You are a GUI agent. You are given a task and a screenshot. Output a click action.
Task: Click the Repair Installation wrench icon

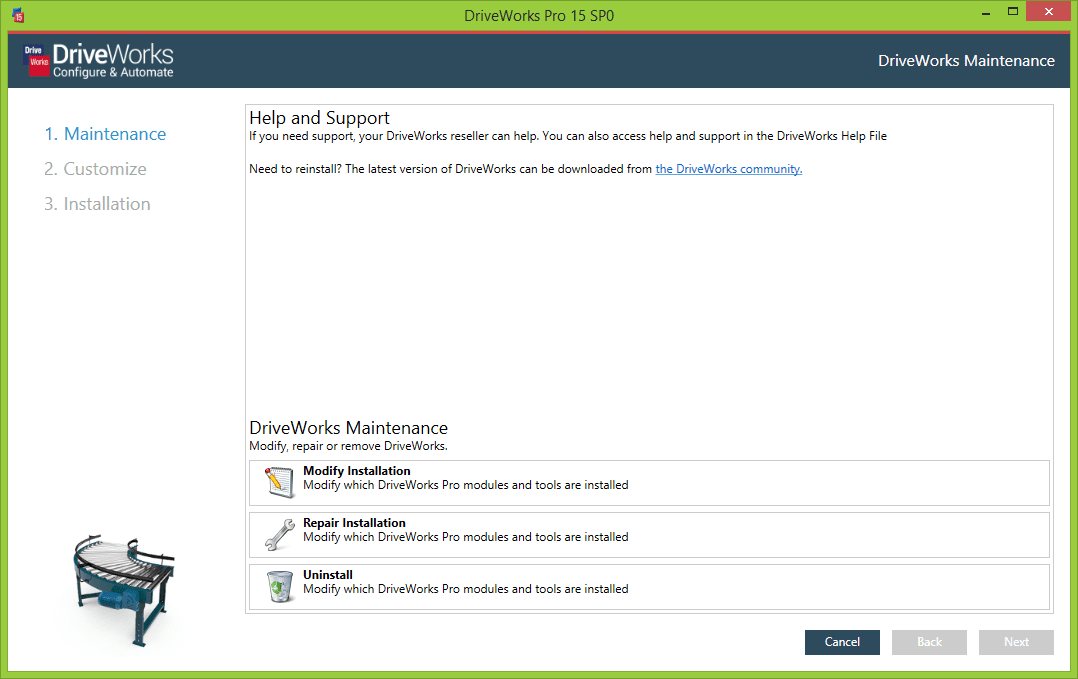pos(279,534)
